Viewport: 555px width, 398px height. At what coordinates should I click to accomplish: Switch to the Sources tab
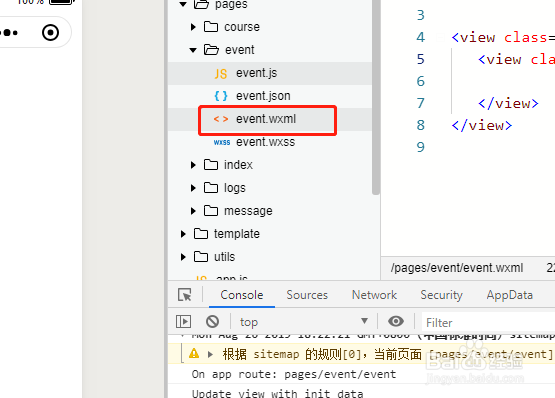pyautogui.click(x=307, y=295)
